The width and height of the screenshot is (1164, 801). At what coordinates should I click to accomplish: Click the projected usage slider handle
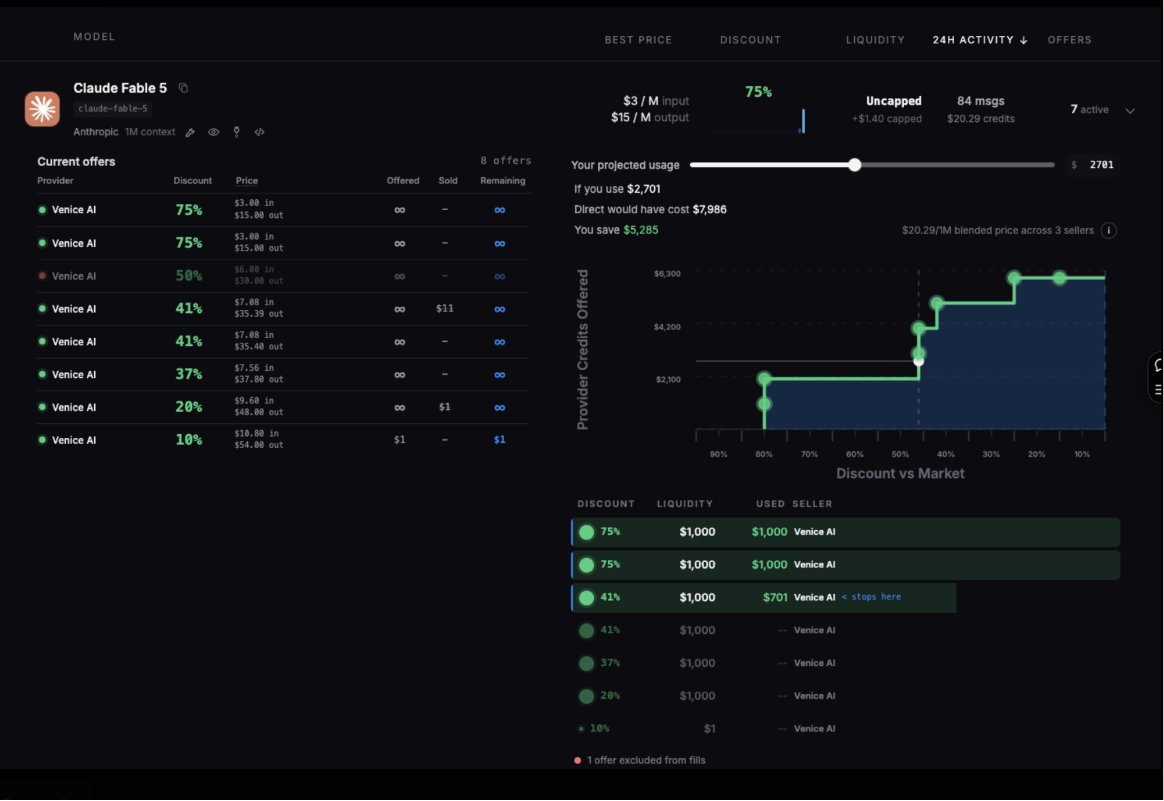pos(854,165)
